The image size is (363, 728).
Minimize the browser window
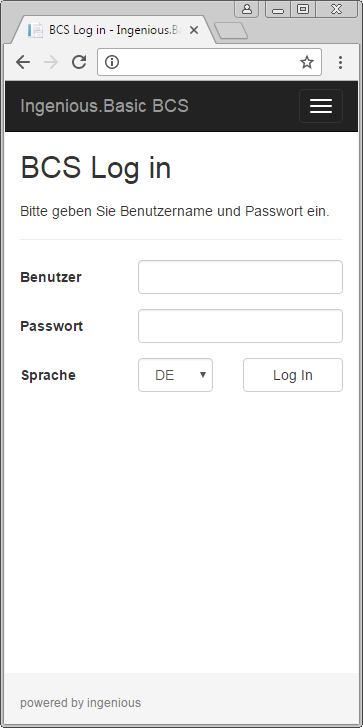[278, 9]
